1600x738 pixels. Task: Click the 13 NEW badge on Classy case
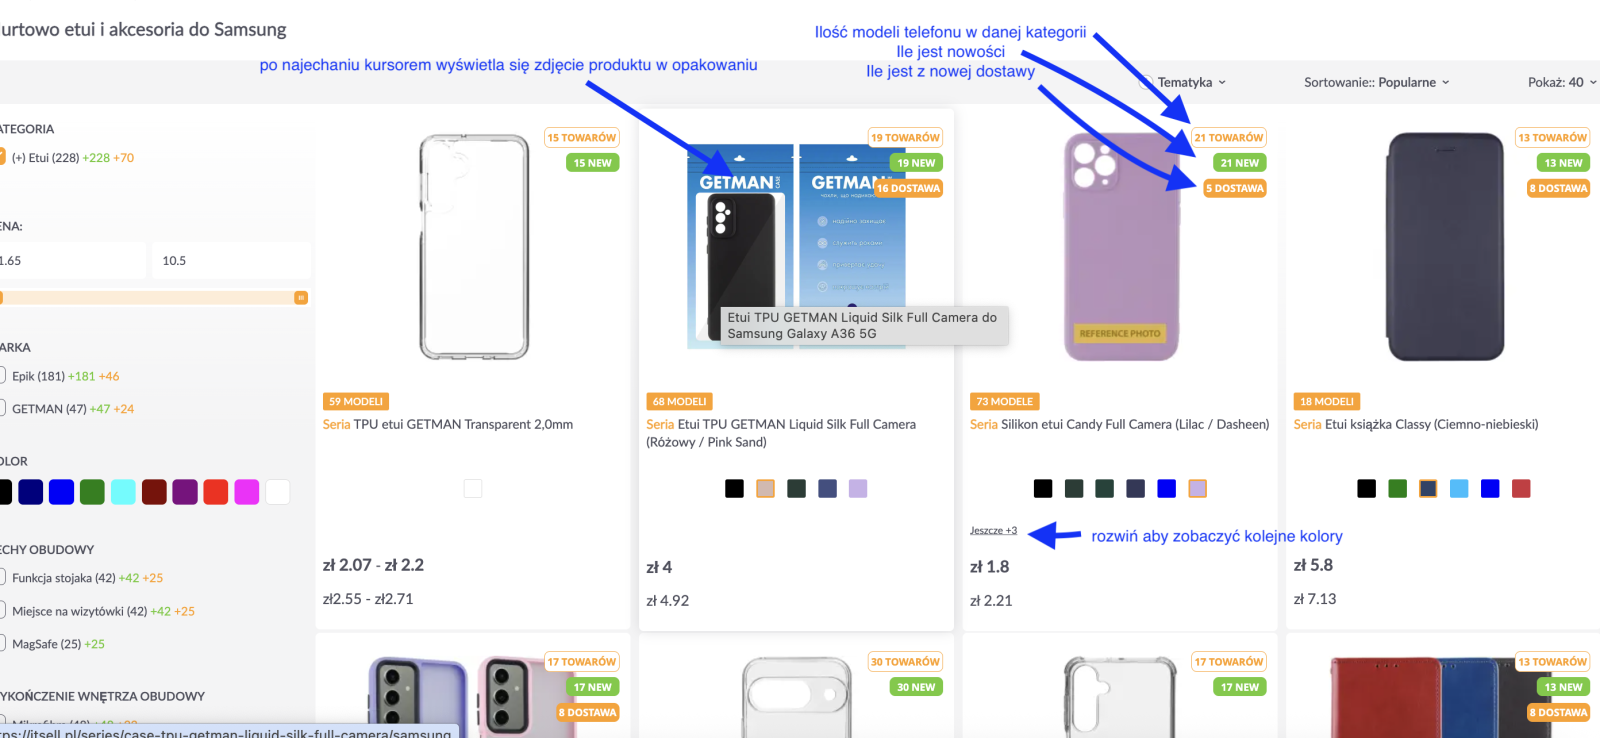tap(1563, 163)
